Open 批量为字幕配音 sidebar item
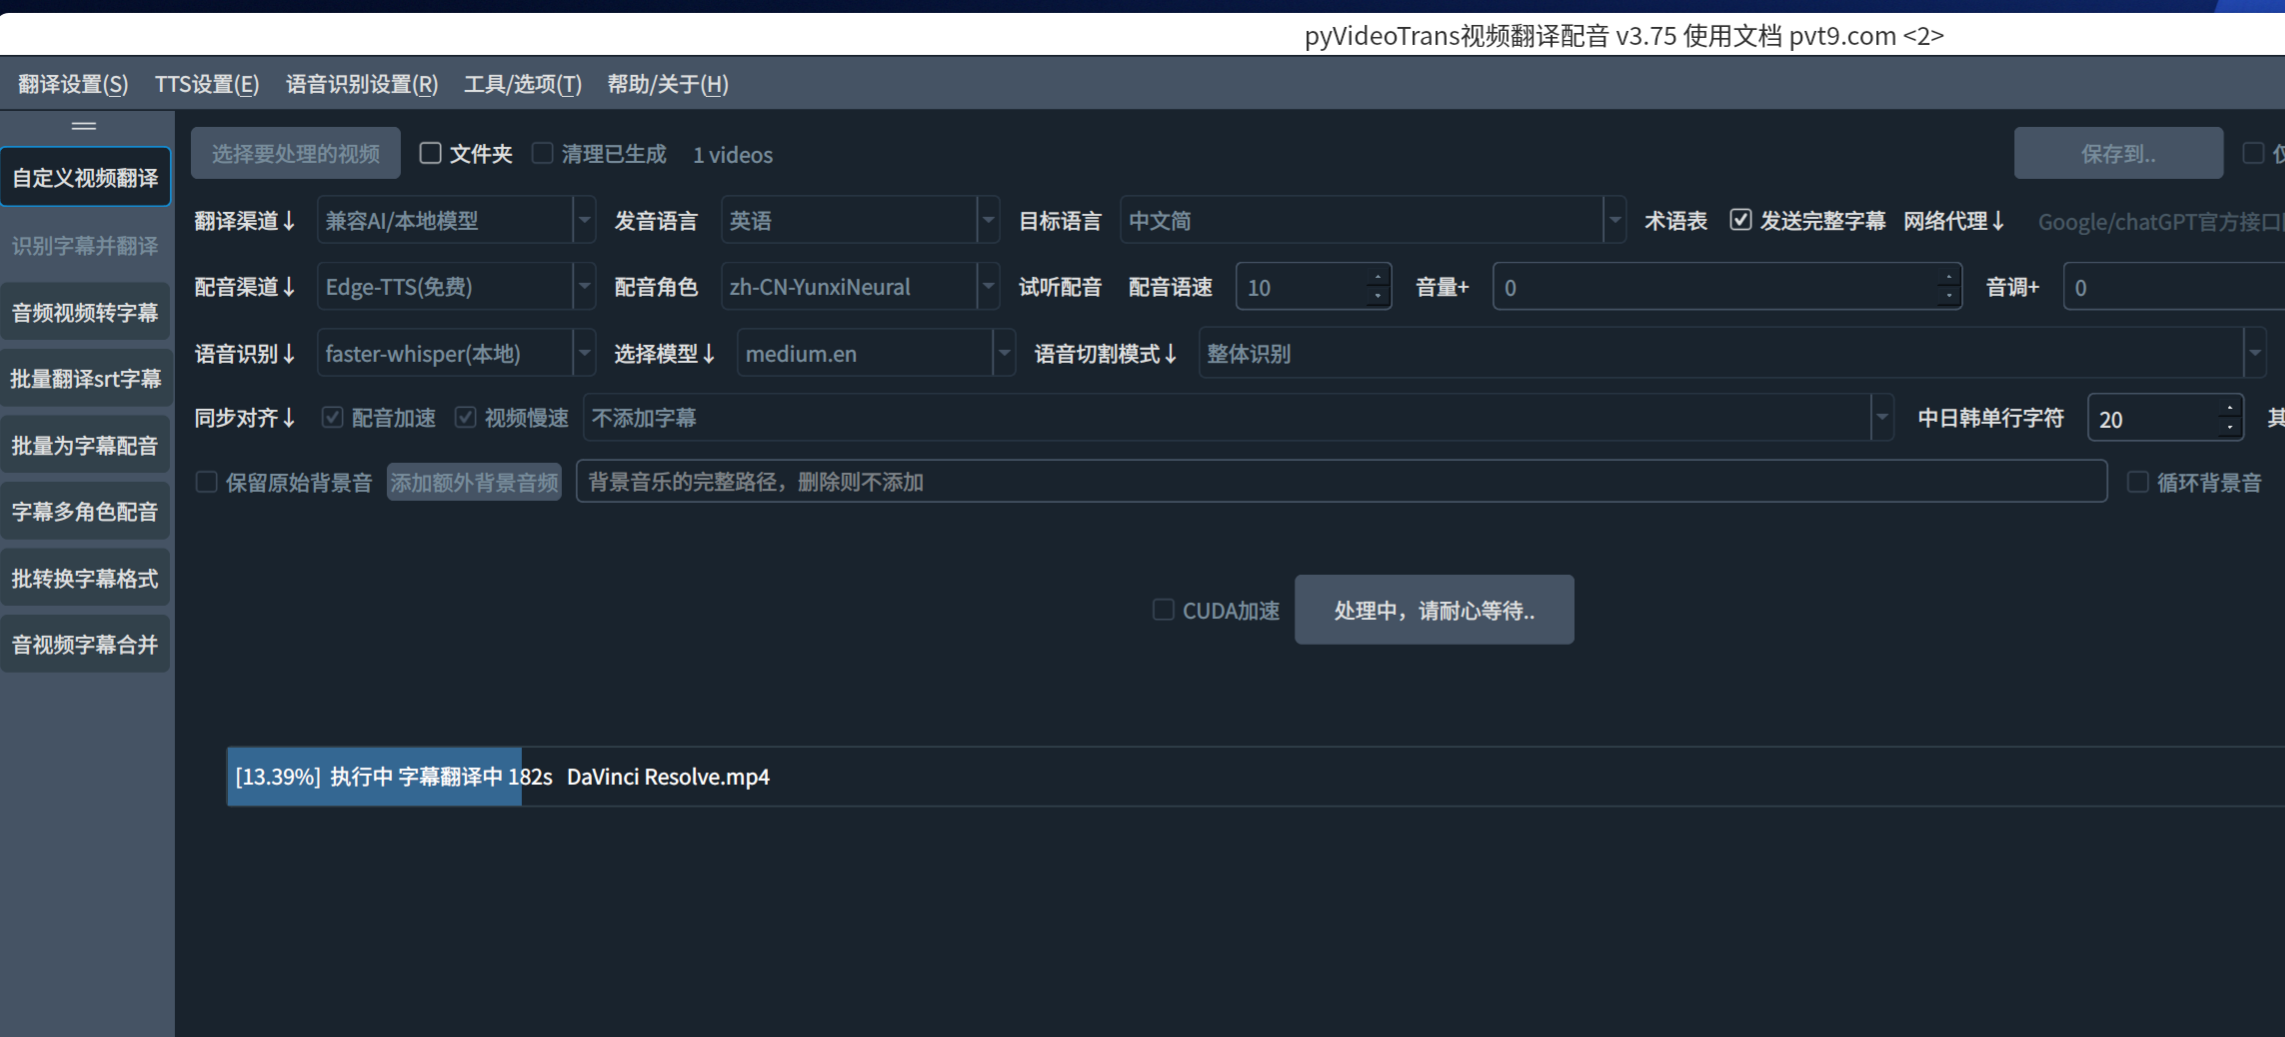Viewport: 2285px width, 1037px height. tap(85, 446)
